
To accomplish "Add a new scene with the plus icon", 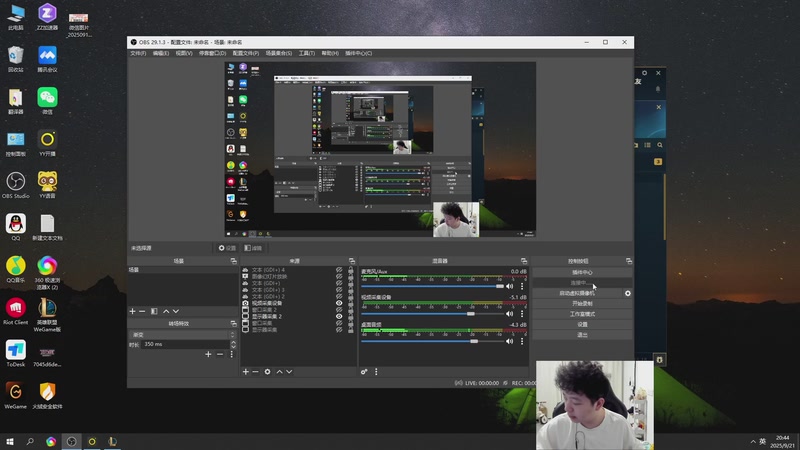I will pyautogui.click(x=133, y=311).
